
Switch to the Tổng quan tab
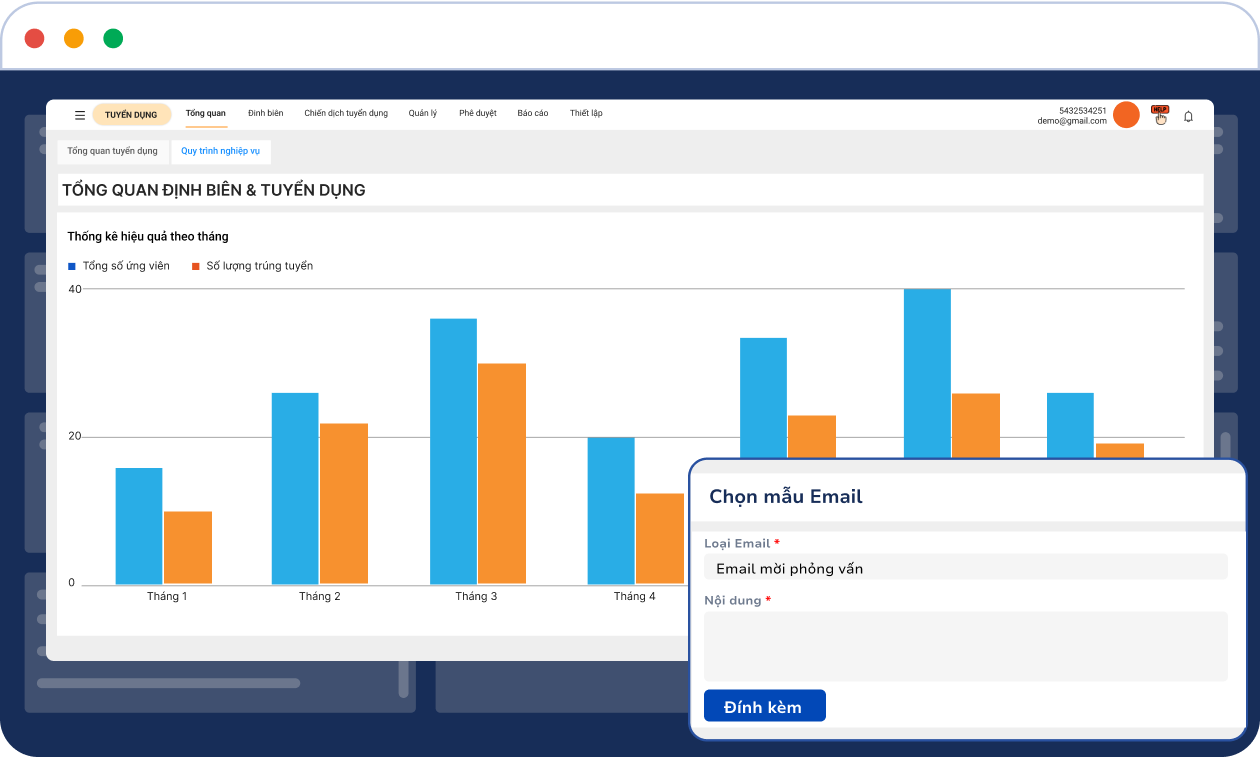point(206,114)
